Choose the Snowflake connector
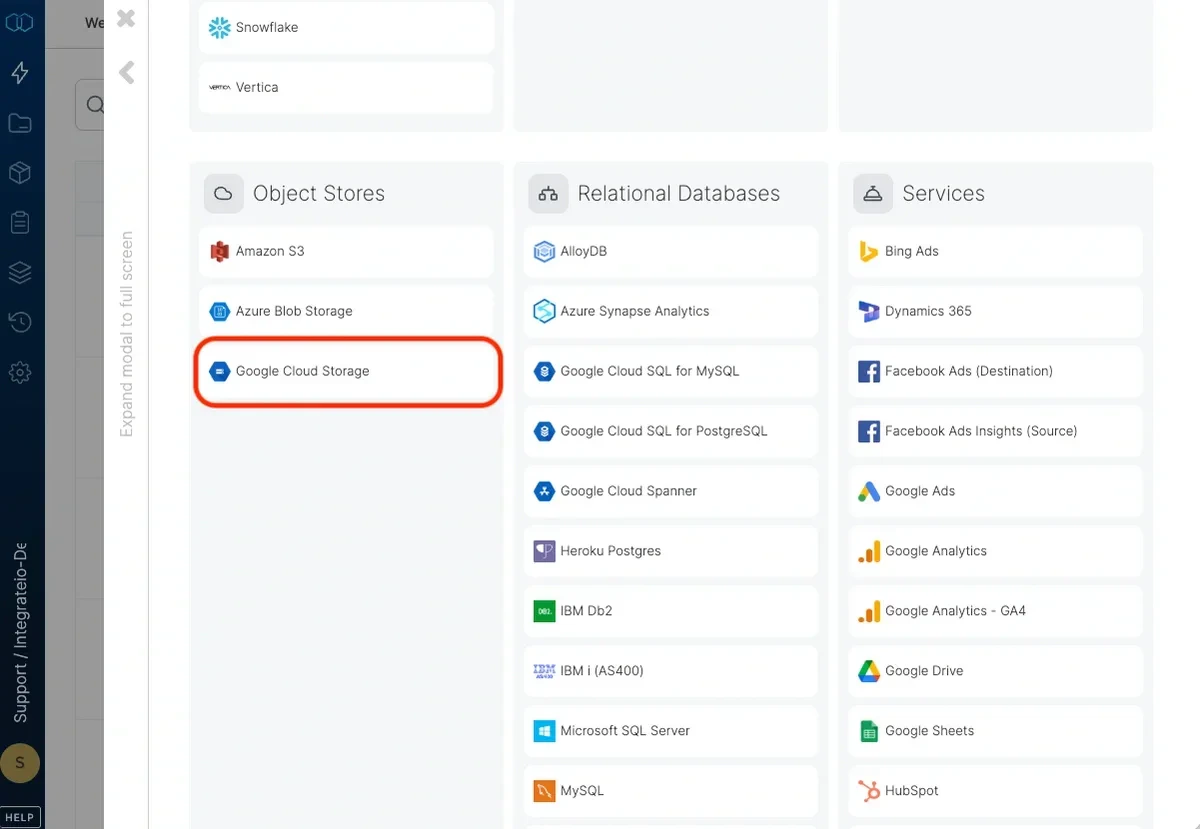This screenshot has width=1200, height=829. (x=347, y=27)
